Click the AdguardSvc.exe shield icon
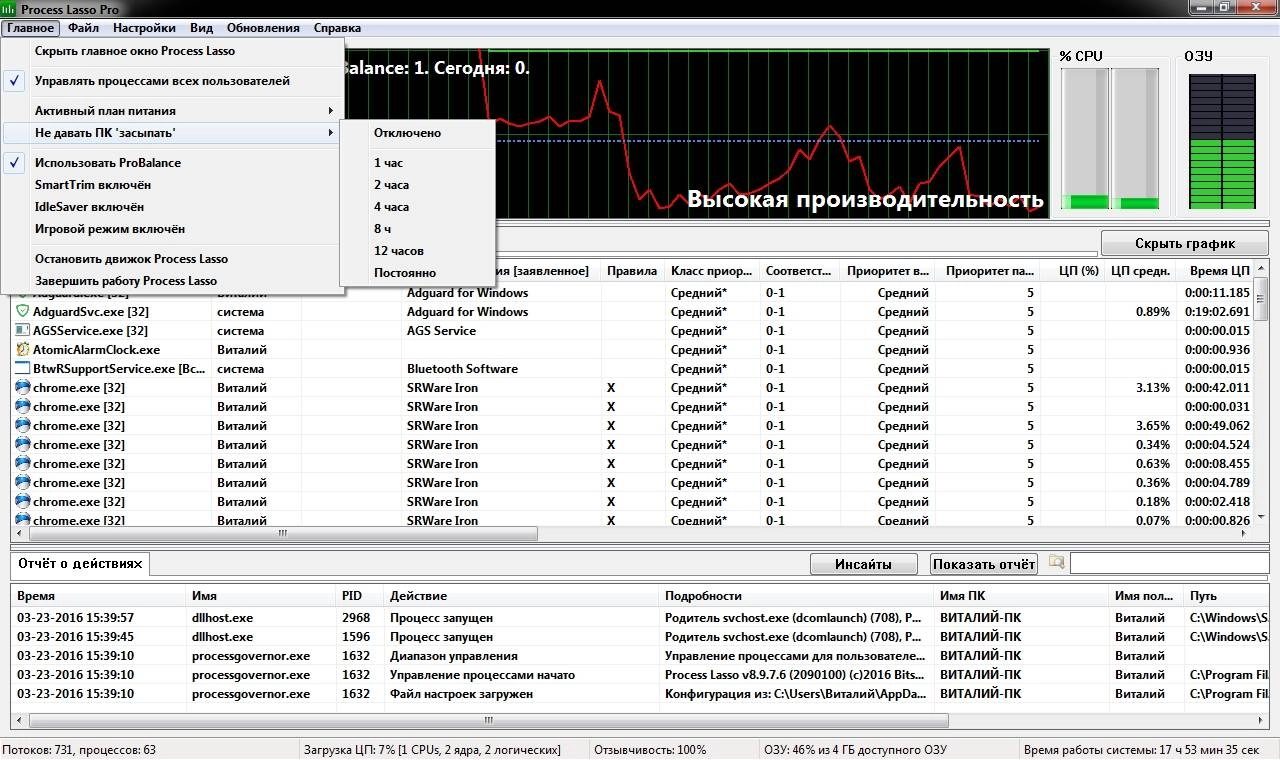 (23, 312)
